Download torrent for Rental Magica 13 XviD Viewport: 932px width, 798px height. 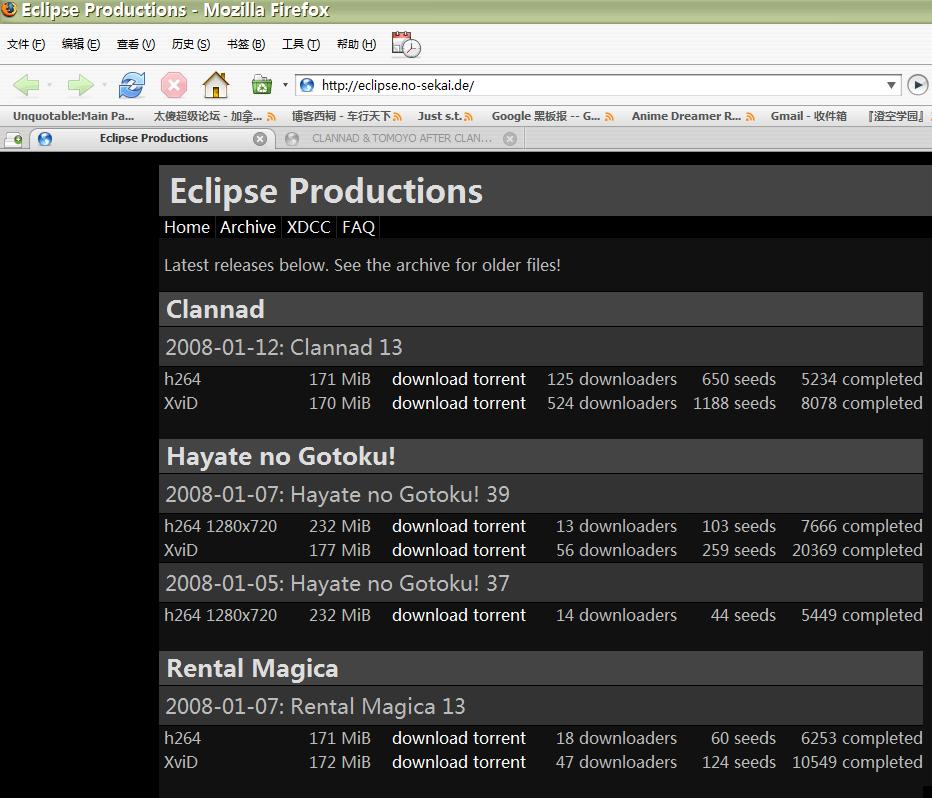tap(459, 762)
